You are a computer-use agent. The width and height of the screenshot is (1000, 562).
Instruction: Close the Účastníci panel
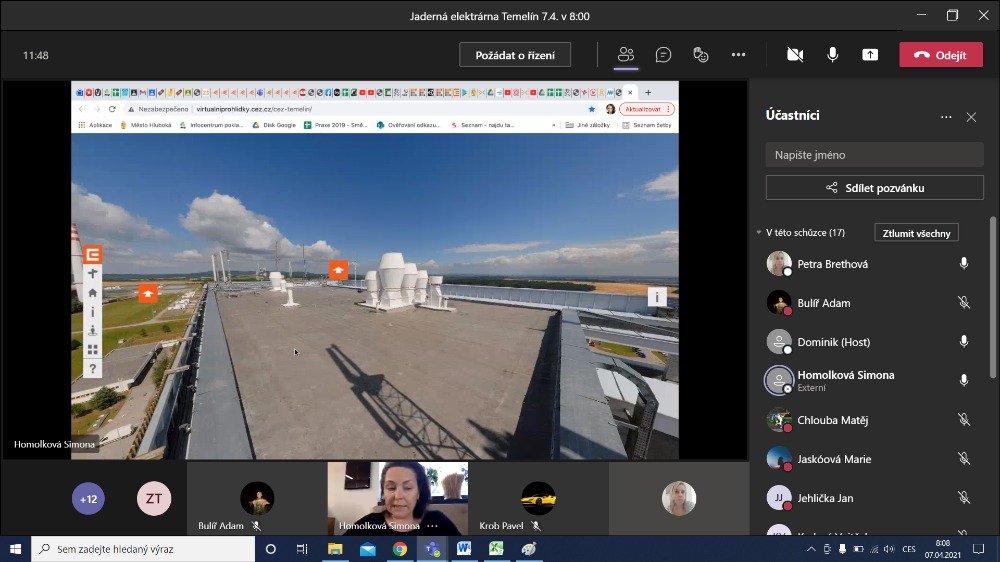(971, 117)
